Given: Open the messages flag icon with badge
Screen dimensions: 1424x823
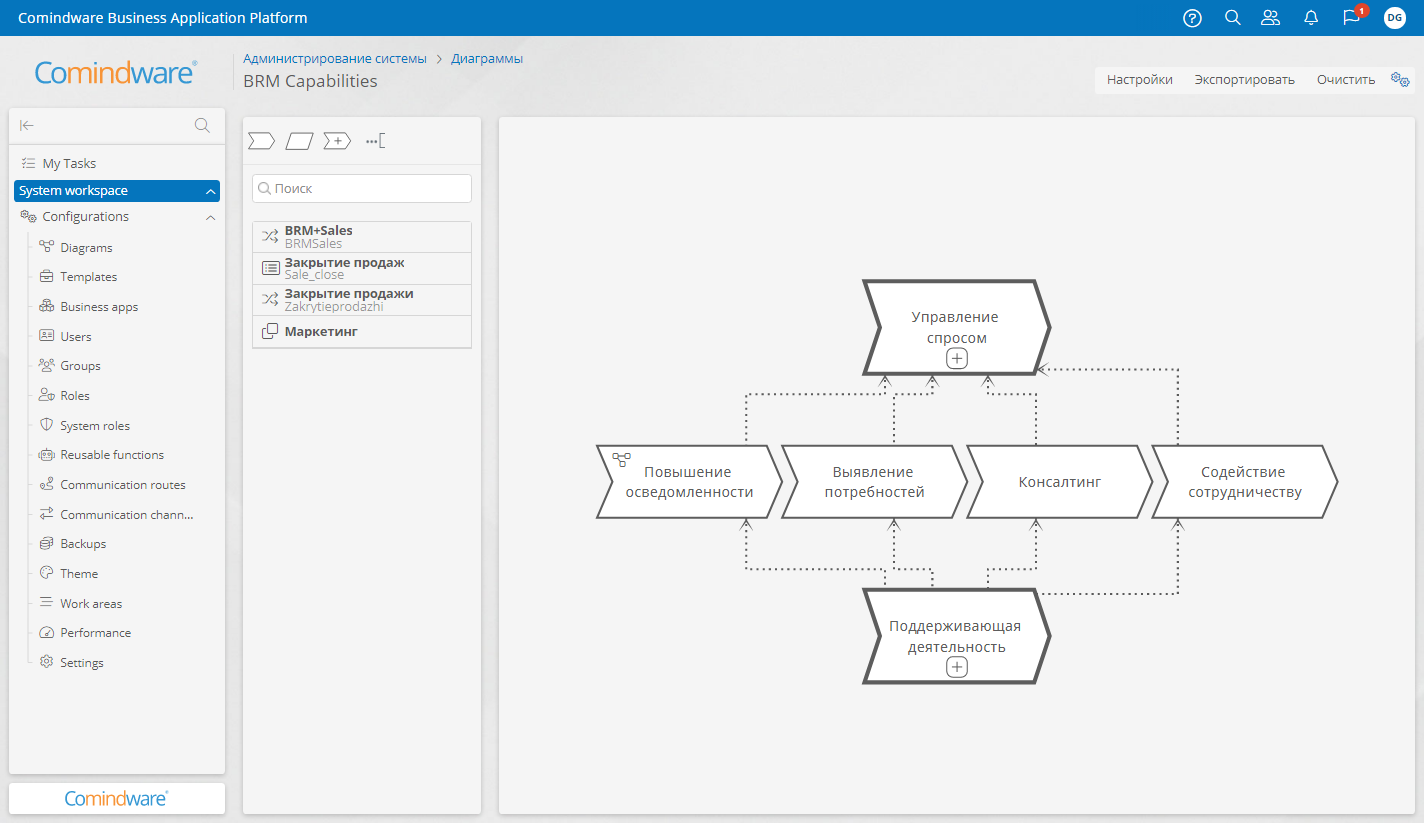Looking at the screenshot, I should (x=1352, y=17).
